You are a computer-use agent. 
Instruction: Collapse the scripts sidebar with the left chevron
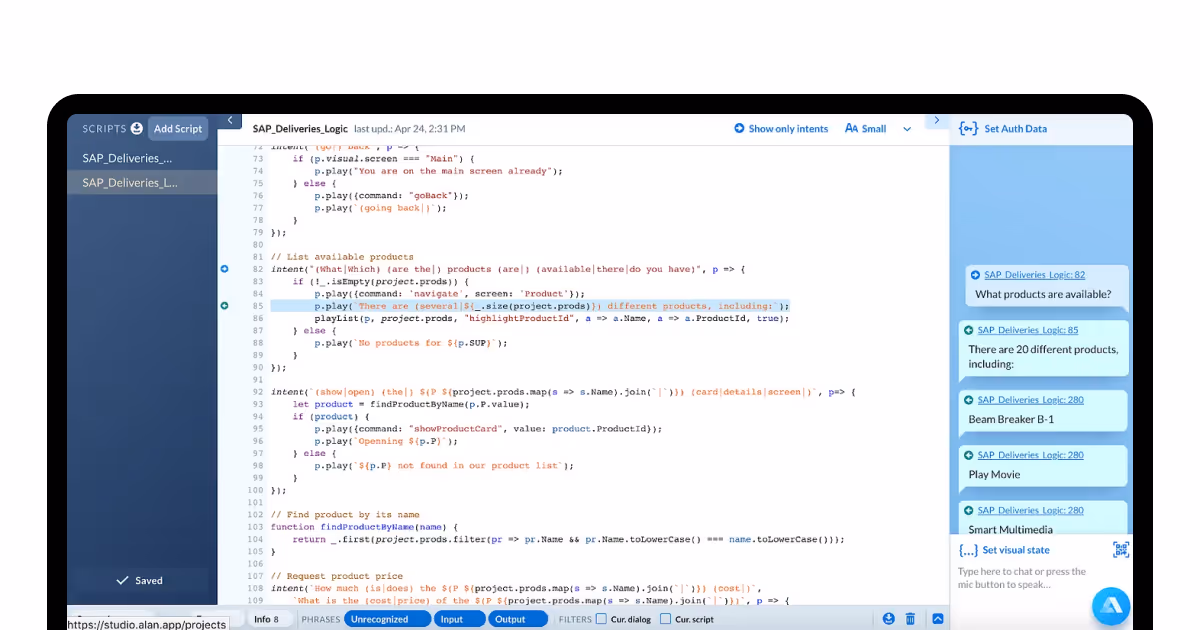[230, 121]
